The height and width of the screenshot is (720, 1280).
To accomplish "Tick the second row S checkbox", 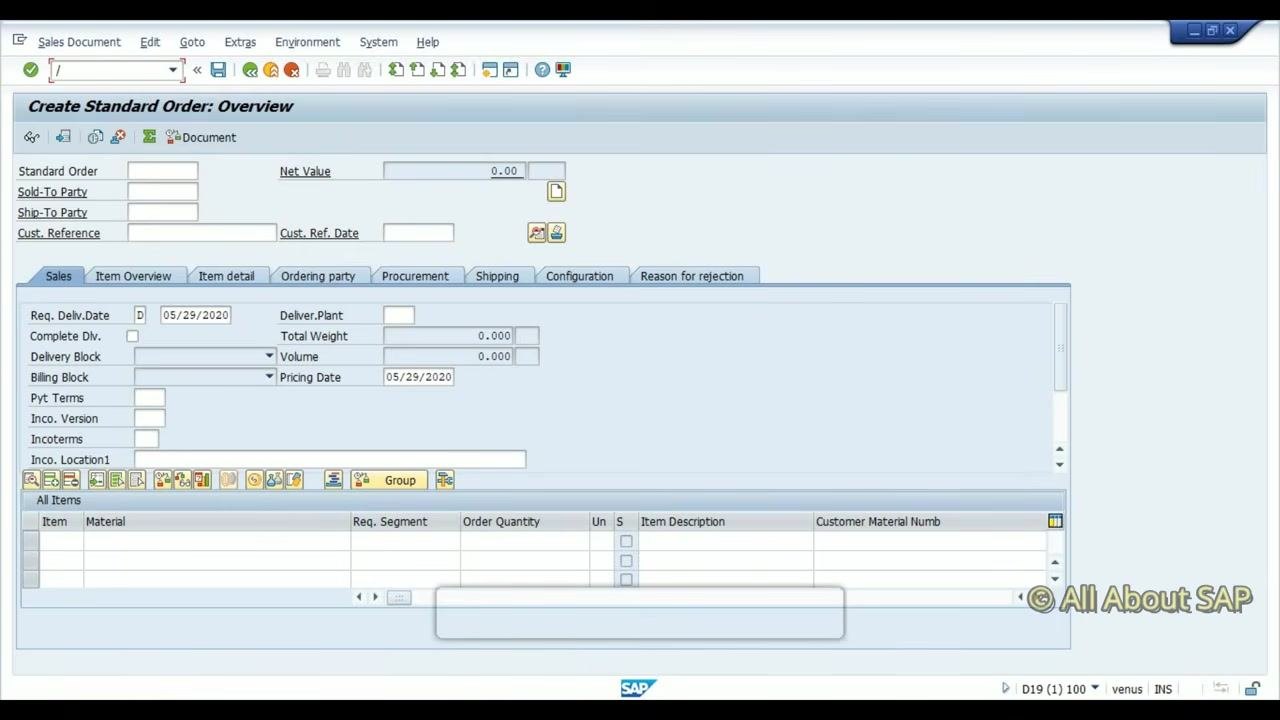I will 626,560.
